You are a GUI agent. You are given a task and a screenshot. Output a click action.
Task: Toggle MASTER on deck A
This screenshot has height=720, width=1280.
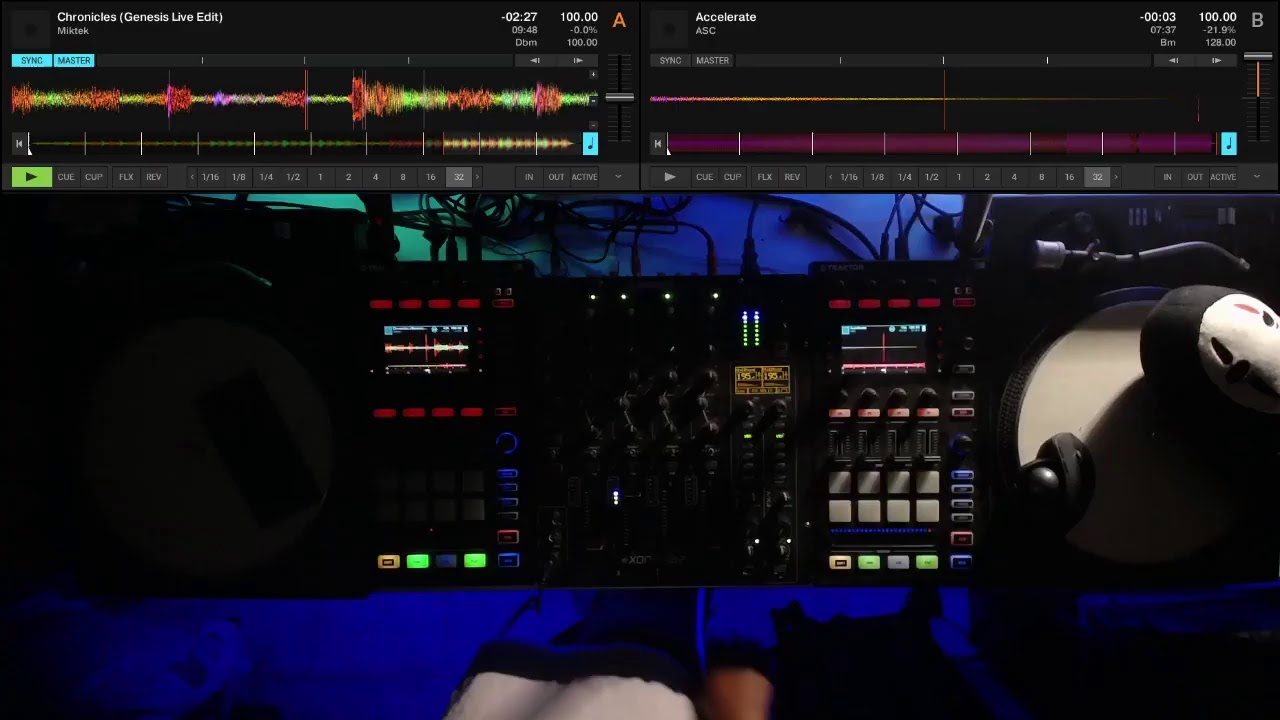point(74,61)
